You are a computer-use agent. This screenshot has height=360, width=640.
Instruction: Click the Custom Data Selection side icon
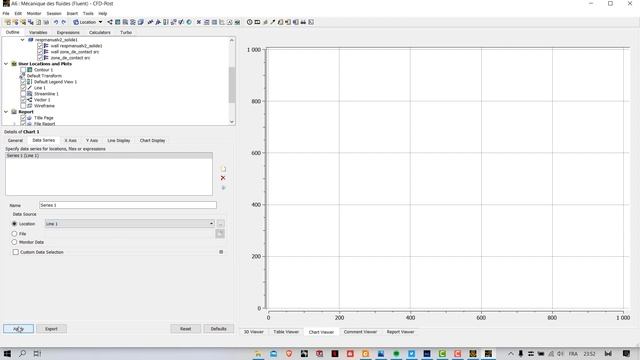pyautogui.click(x=221, y=252)
